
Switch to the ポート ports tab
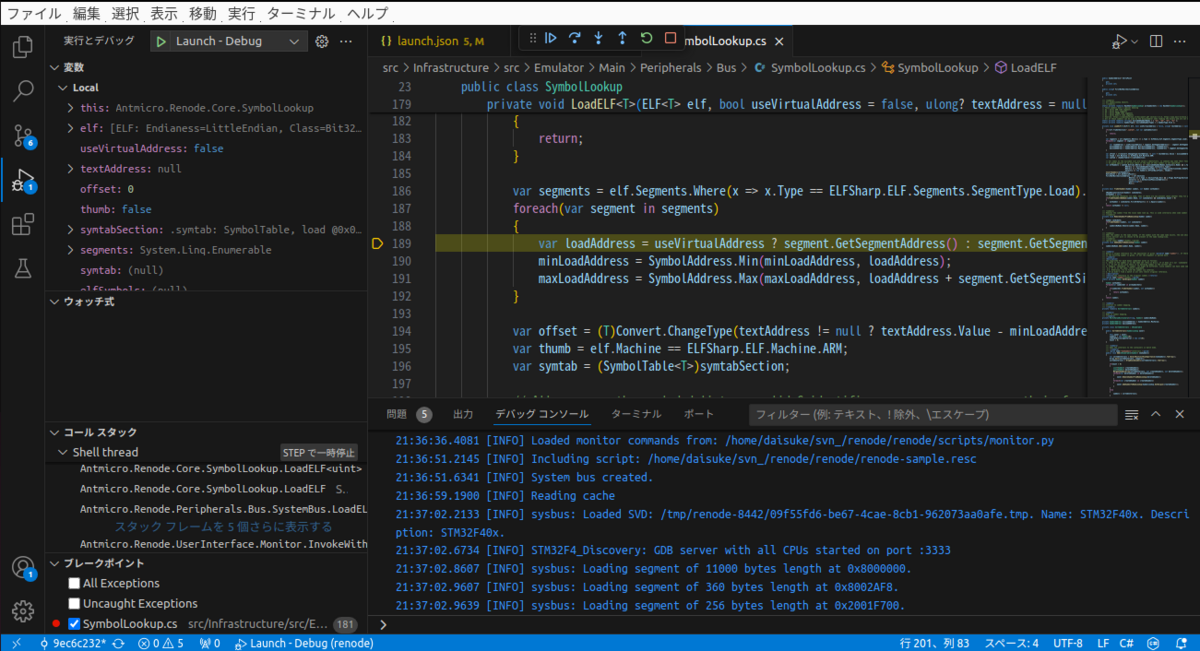click(699, 414)
